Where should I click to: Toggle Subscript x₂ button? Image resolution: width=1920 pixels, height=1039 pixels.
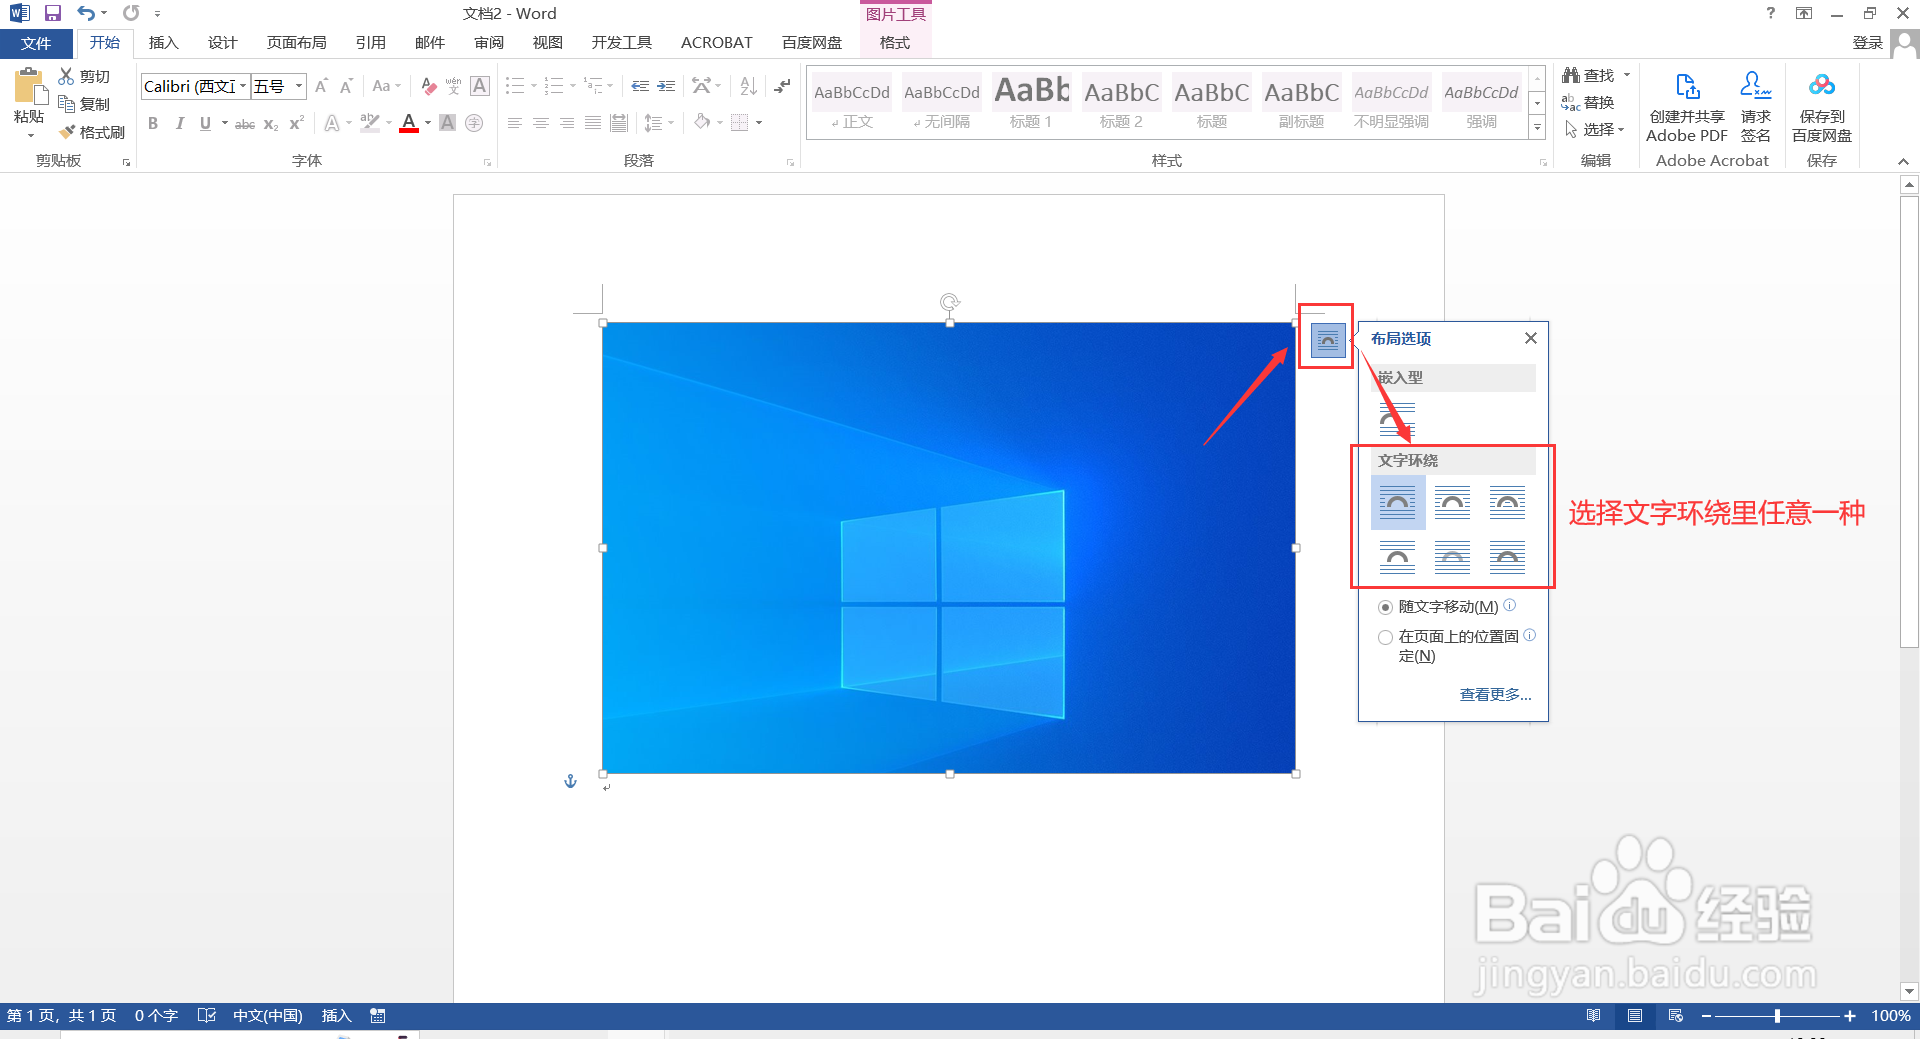(x=271, y=123)
